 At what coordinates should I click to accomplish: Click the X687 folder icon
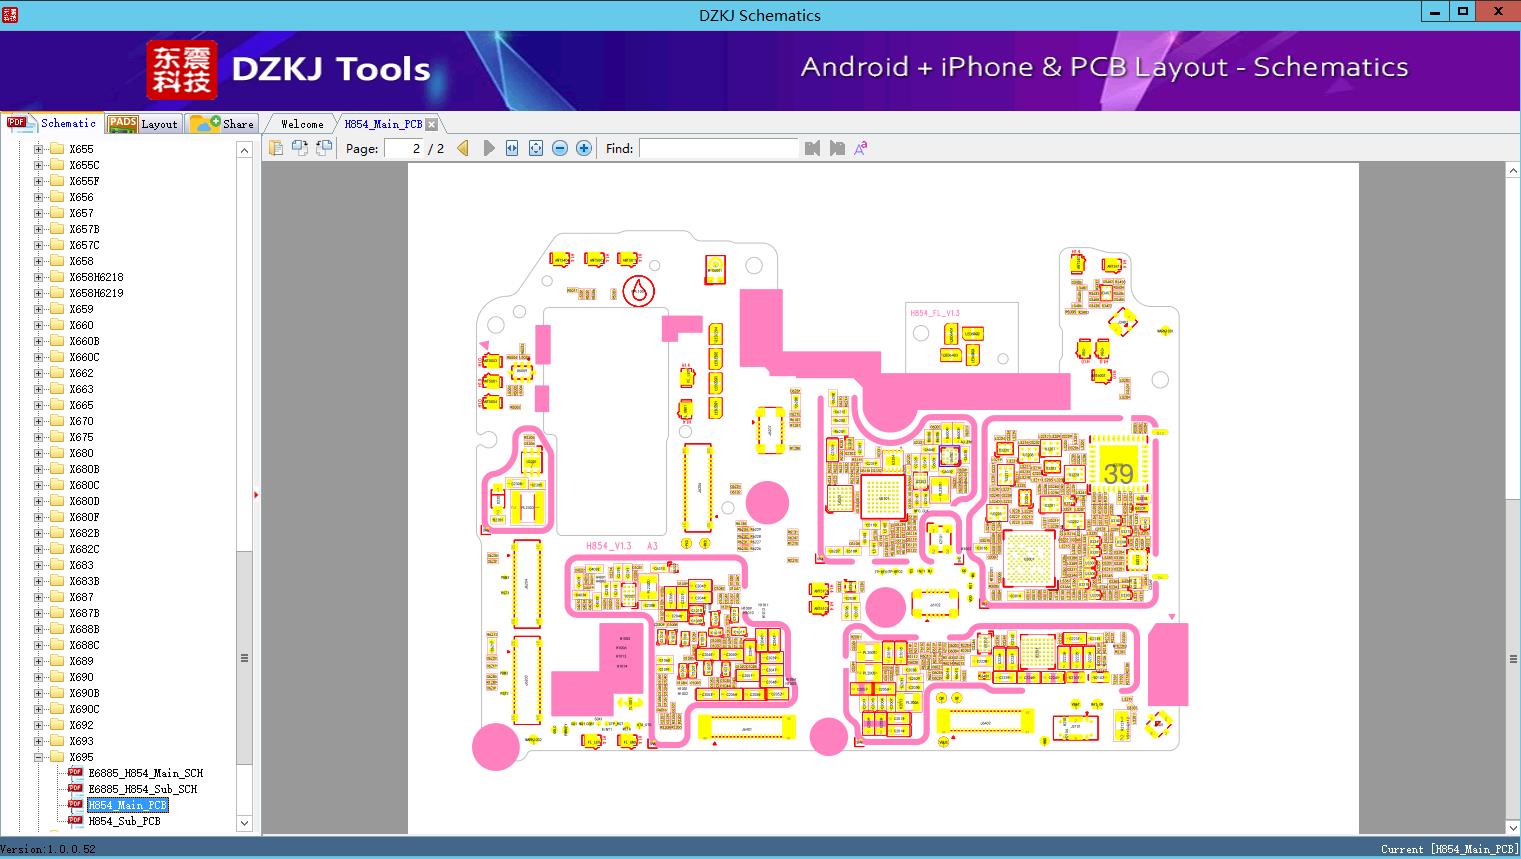pyautogui.click(x=57, y=597)
